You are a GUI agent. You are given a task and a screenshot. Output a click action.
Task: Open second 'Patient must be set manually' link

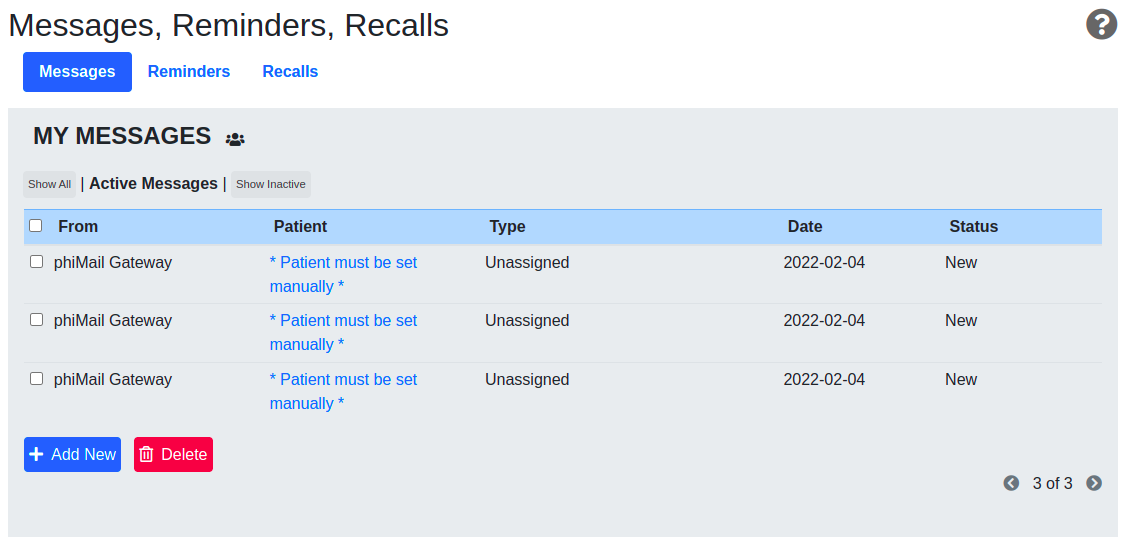tap(343, 332)
